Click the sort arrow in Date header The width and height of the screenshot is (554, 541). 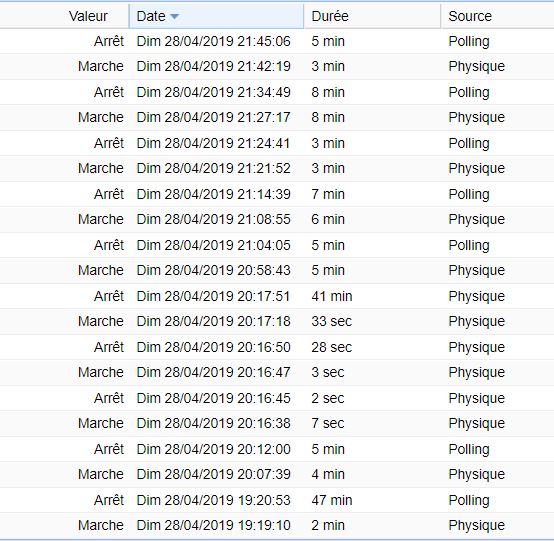pos(174,16)
